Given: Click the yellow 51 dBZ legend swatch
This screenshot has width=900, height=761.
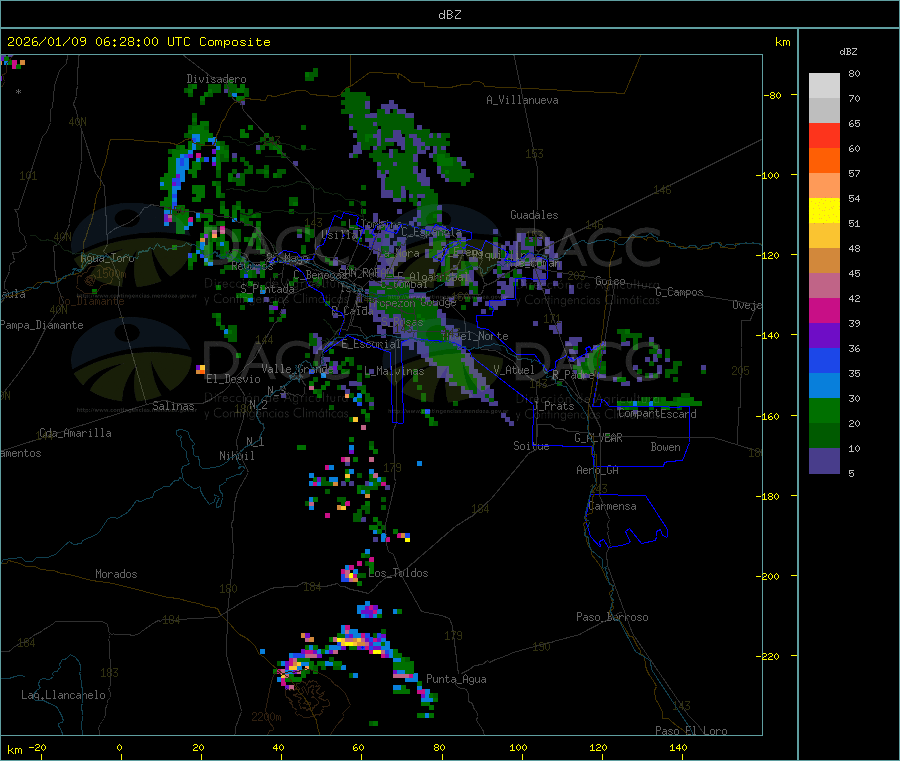Looking at the screenshot, I should click(x=824, y=211).
